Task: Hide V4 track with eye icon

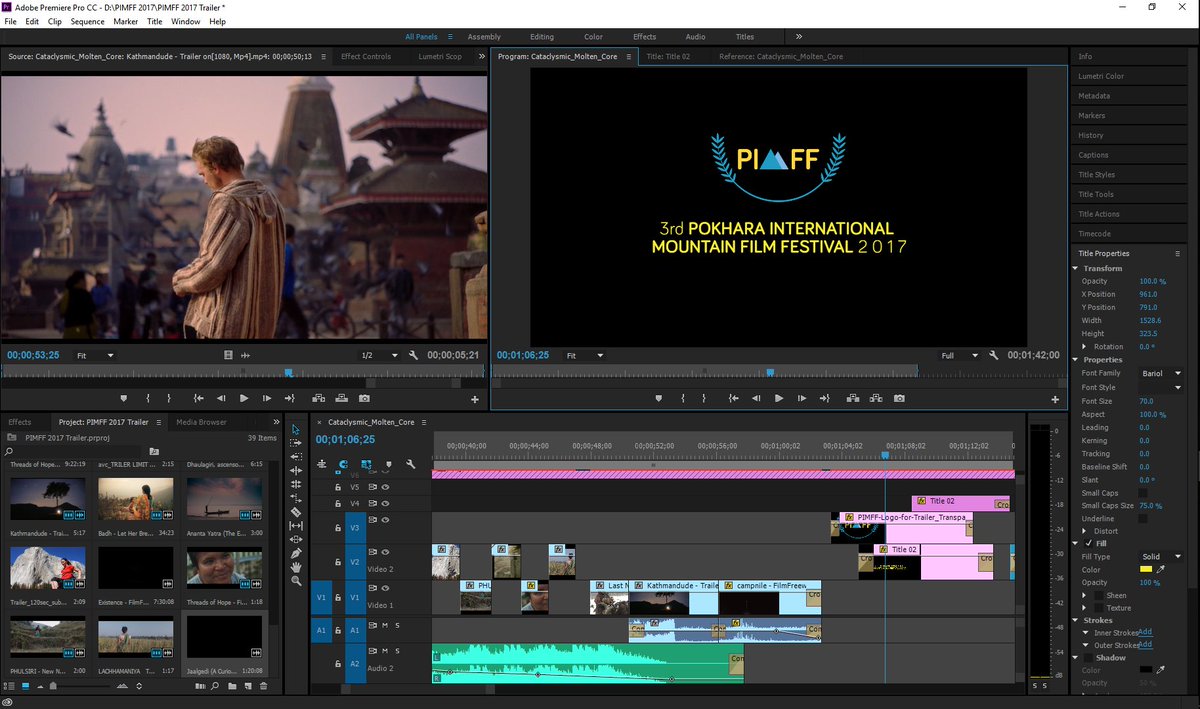Action: (x=385, y=503)
